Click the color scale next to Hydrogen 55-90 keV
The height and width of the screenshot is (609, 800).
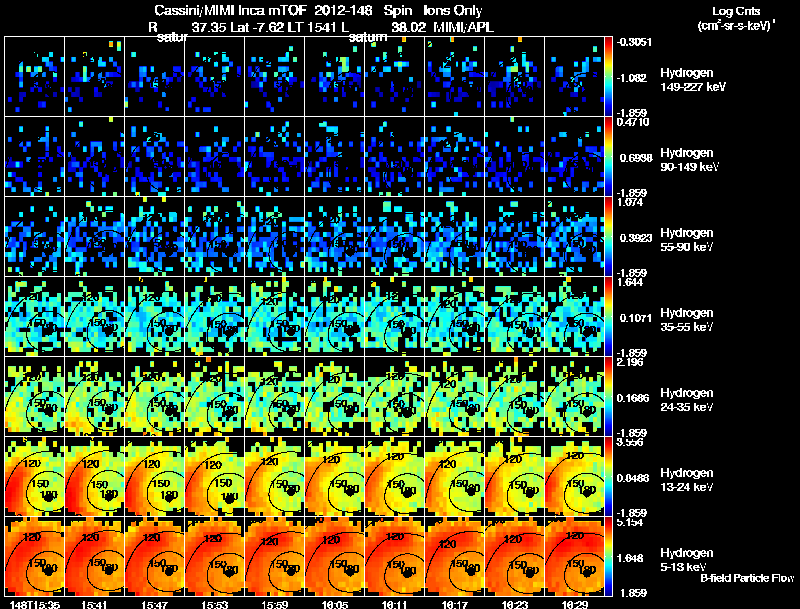608,237
